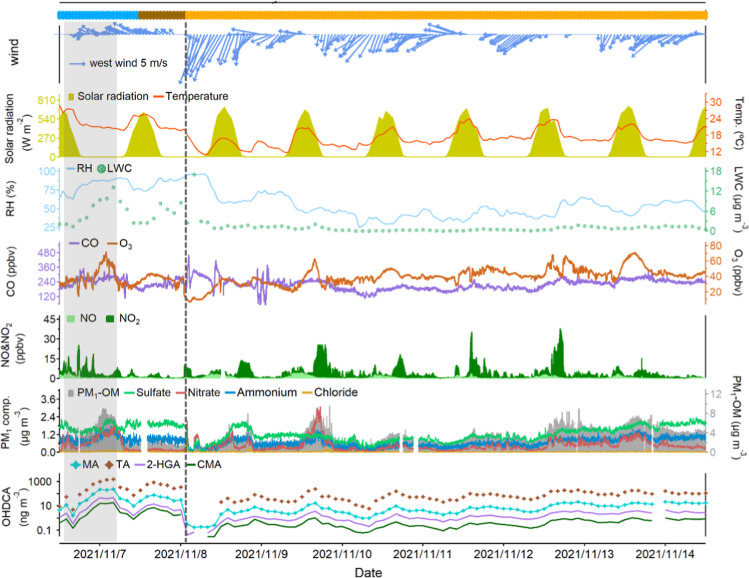The height and width of the screenshot is (578, 749).
Task: Click the Sulfate legend entry
Action: (147, 393)
